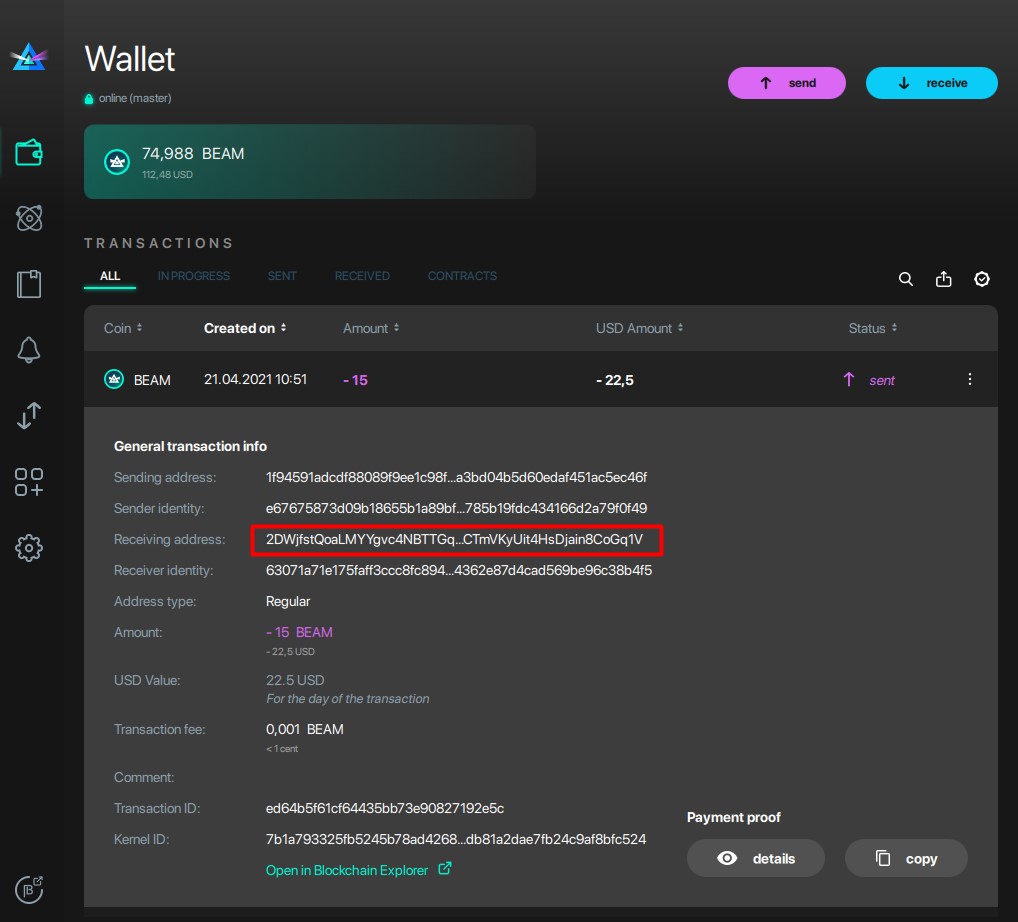Viewport: 1018px width, 922px height.
Task: View payment proof details
Action: 755,858
